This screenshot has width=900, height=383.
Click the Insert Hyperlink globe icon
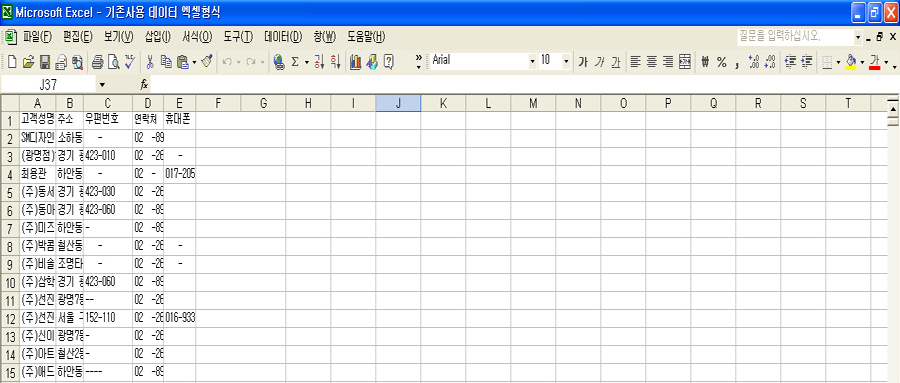pos(279,61)
